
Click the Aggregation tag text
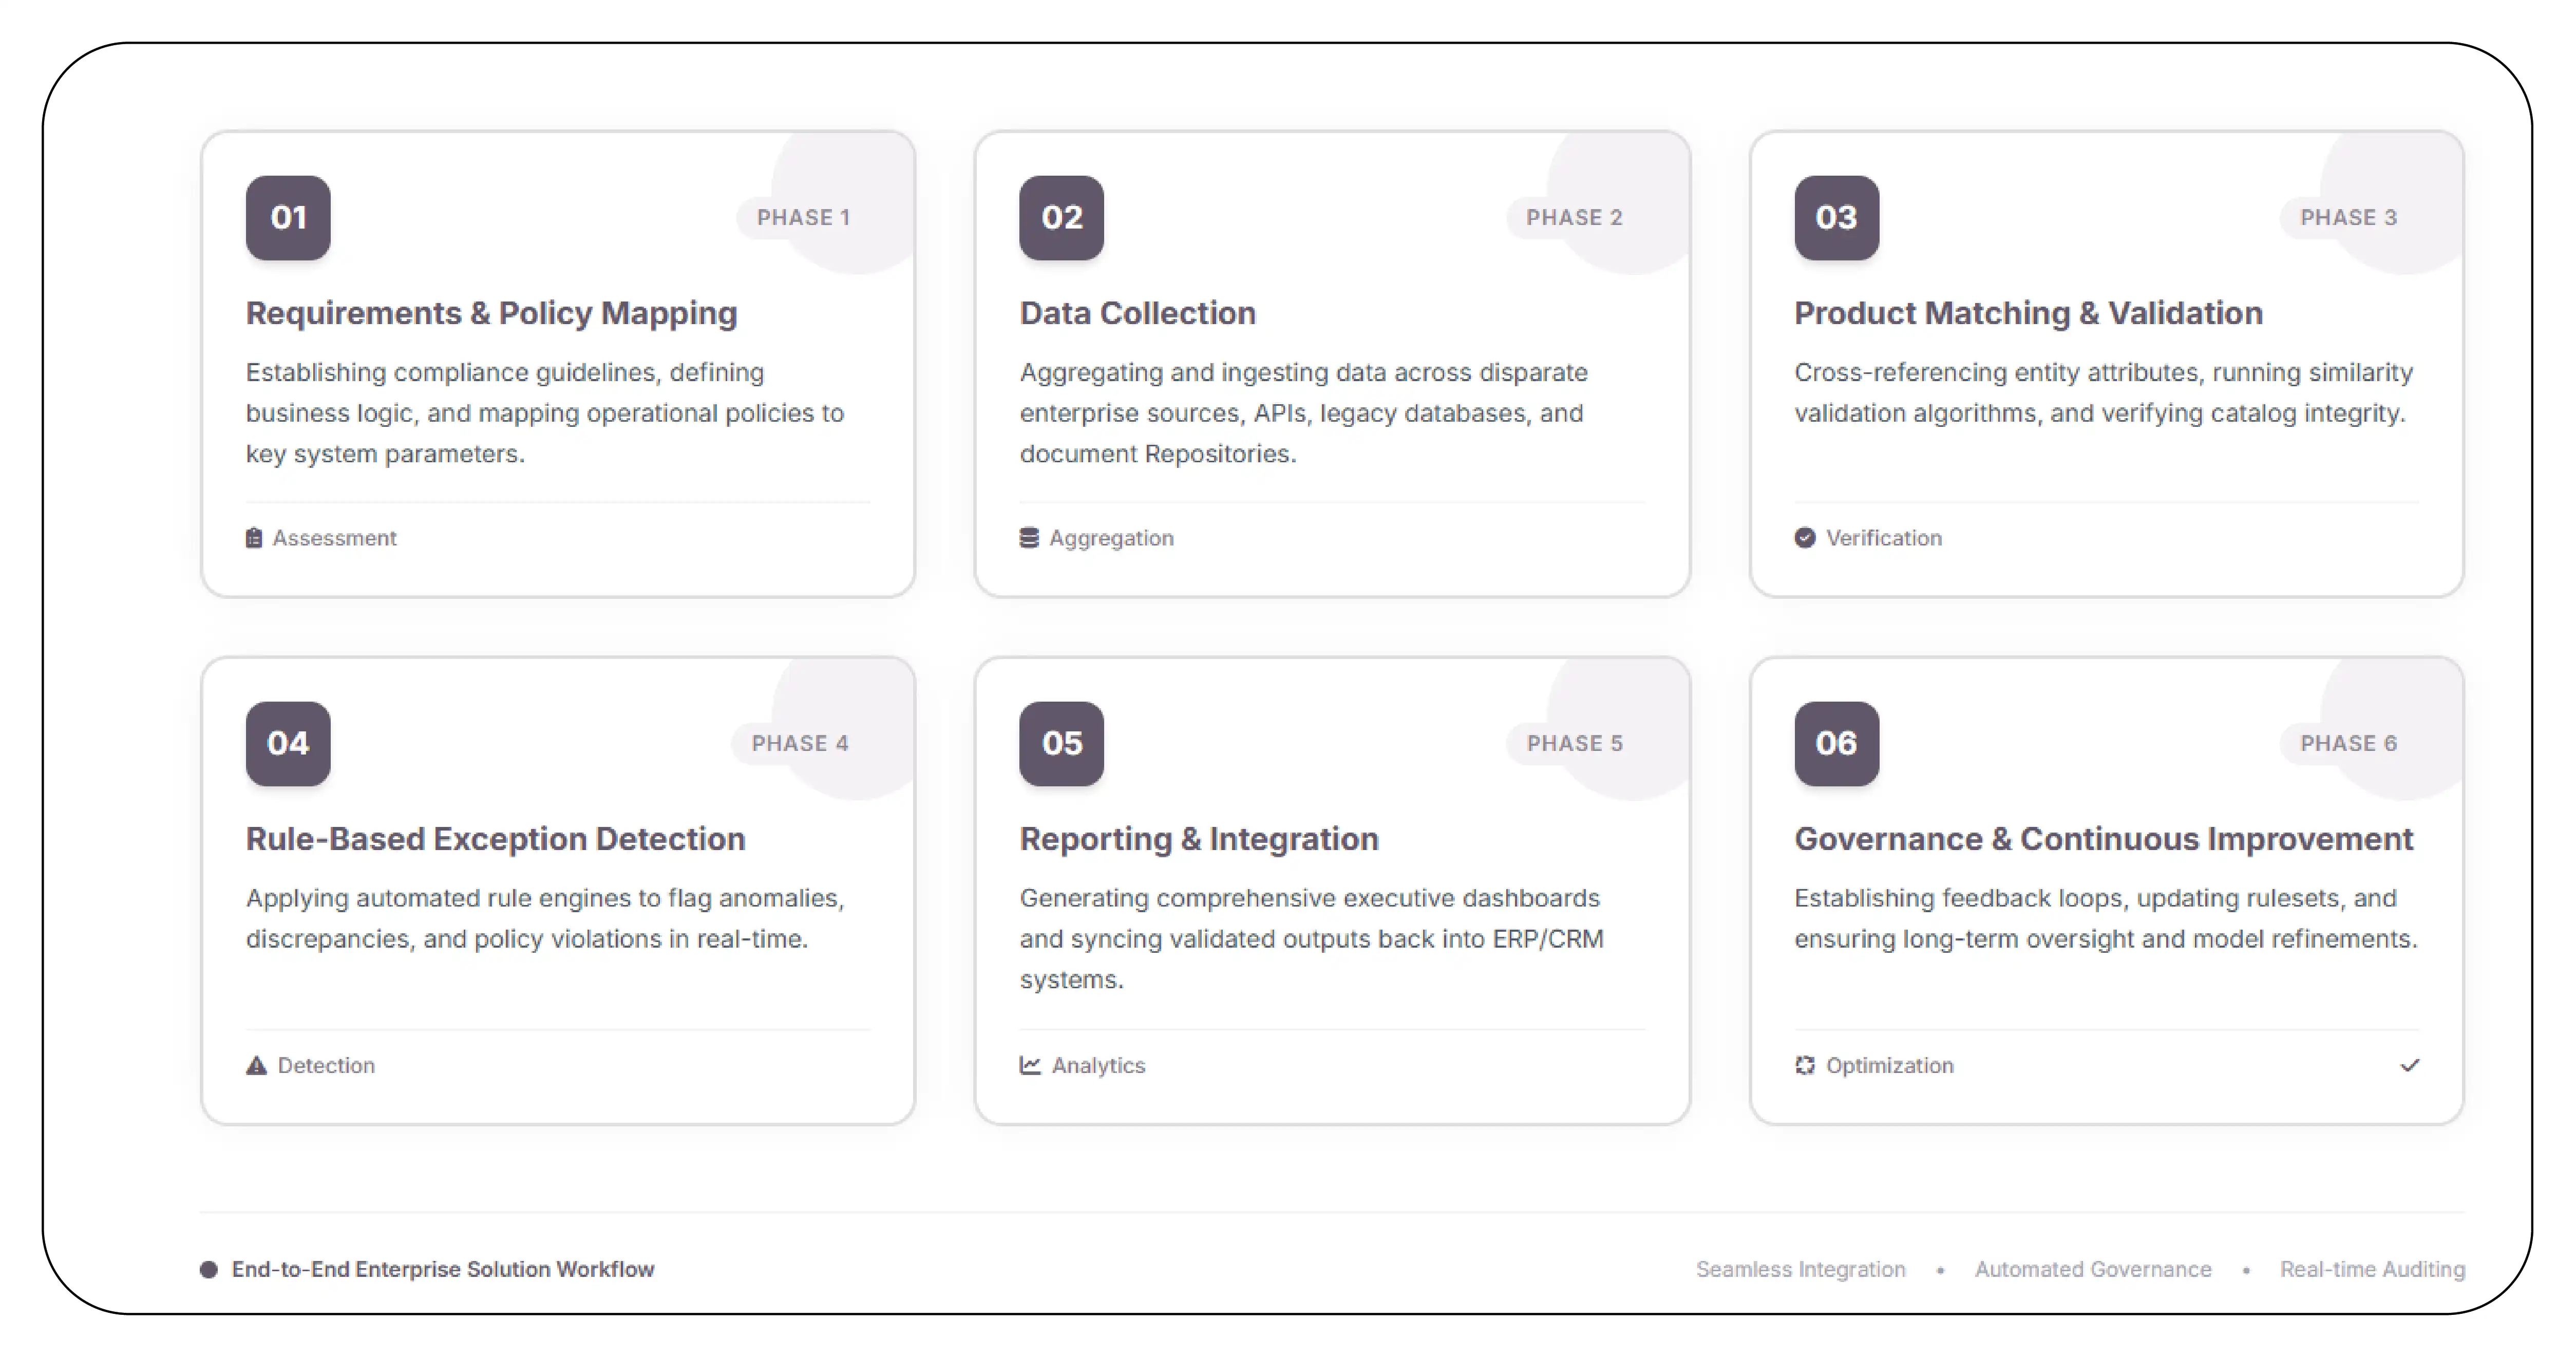[x=1112, y=538]
